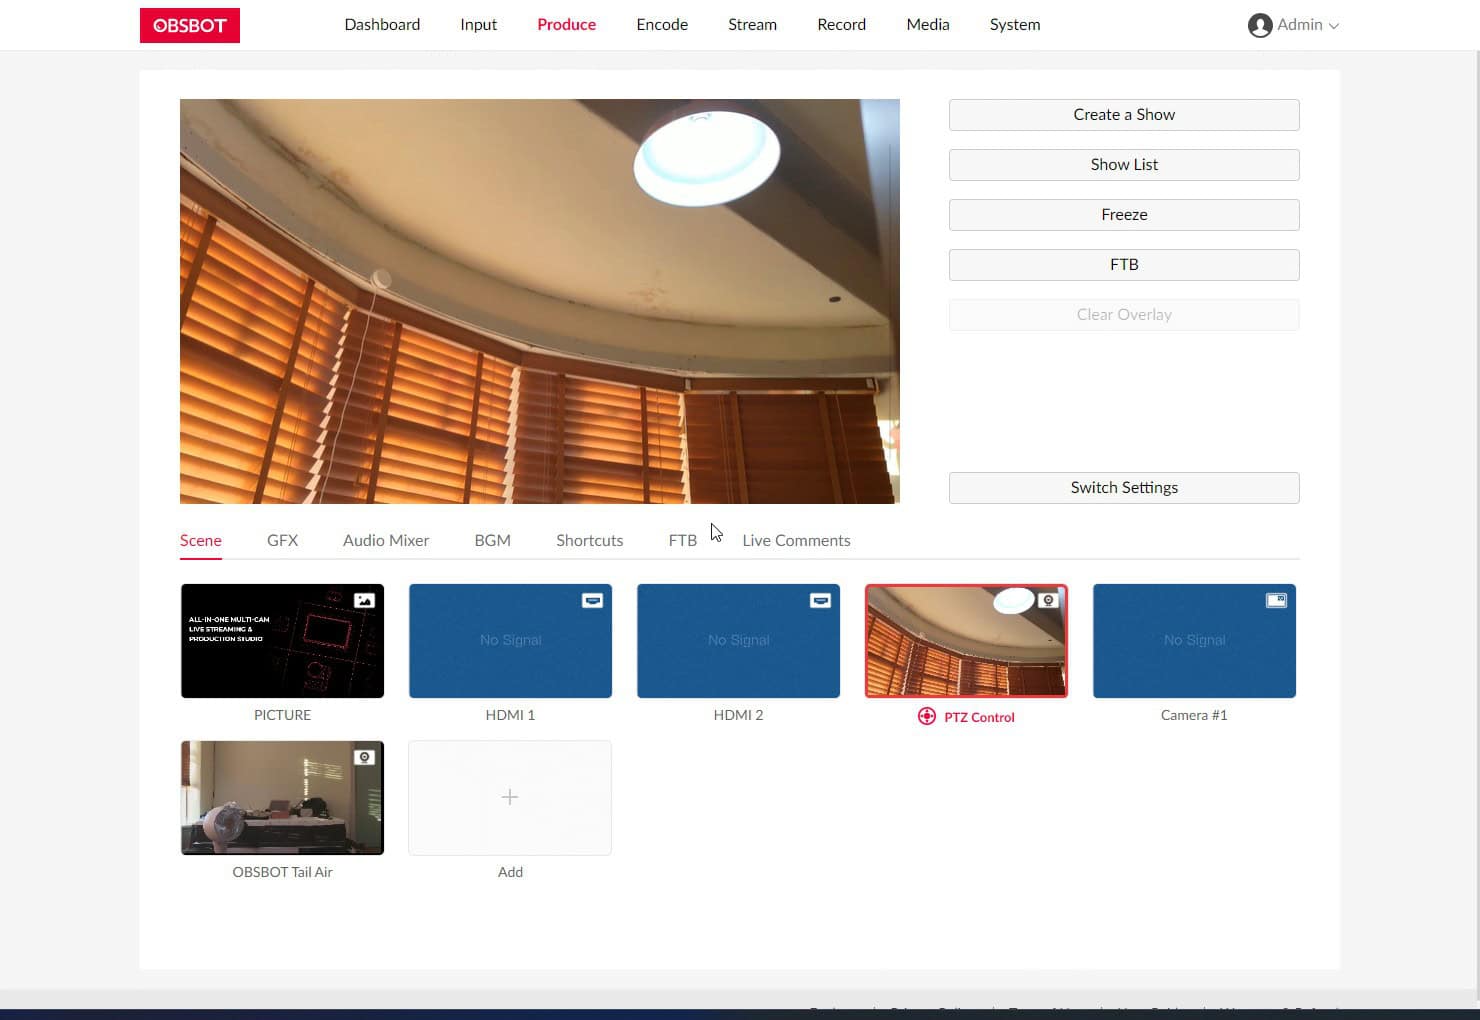Screen dimensions: 1480x1020
Task: Click the Admin user avatar icon
Action: coord(1259,26)
